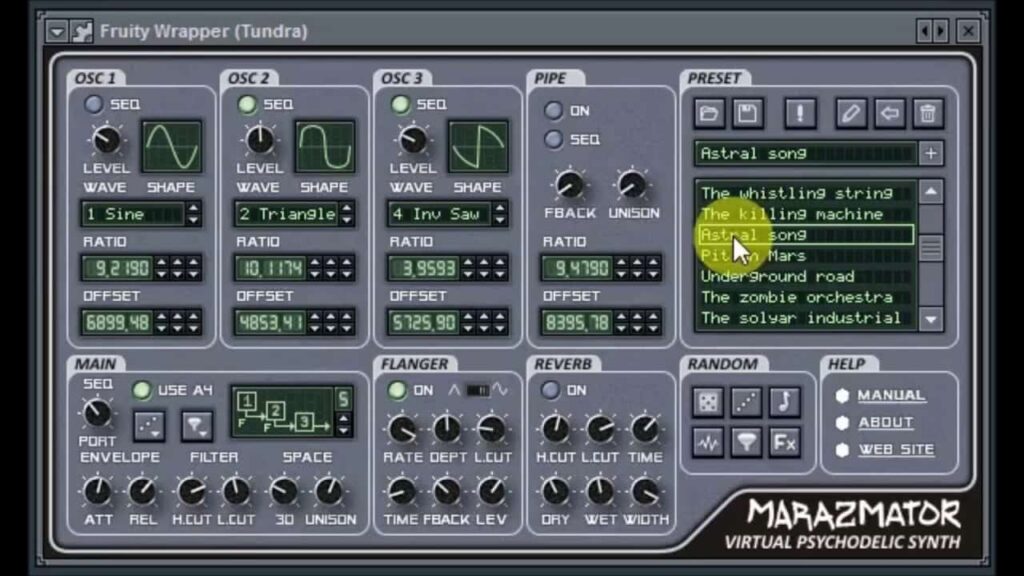Disable the Flanger ON toggle
Image resolution: width=1024 pixels, height=576 pixels.
(397, 390)
